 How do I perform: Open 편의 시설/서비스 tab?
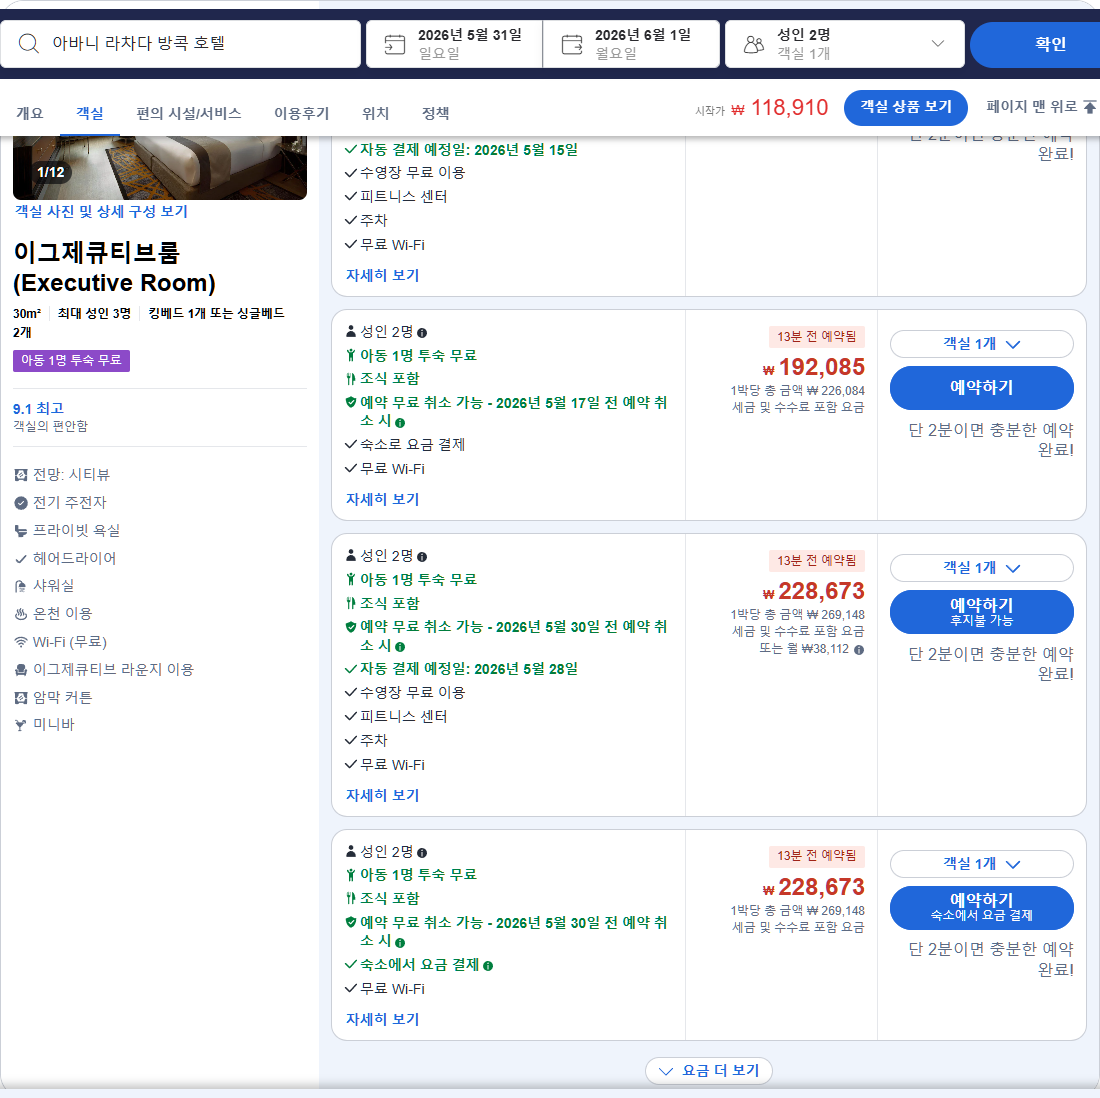point(189,113)
